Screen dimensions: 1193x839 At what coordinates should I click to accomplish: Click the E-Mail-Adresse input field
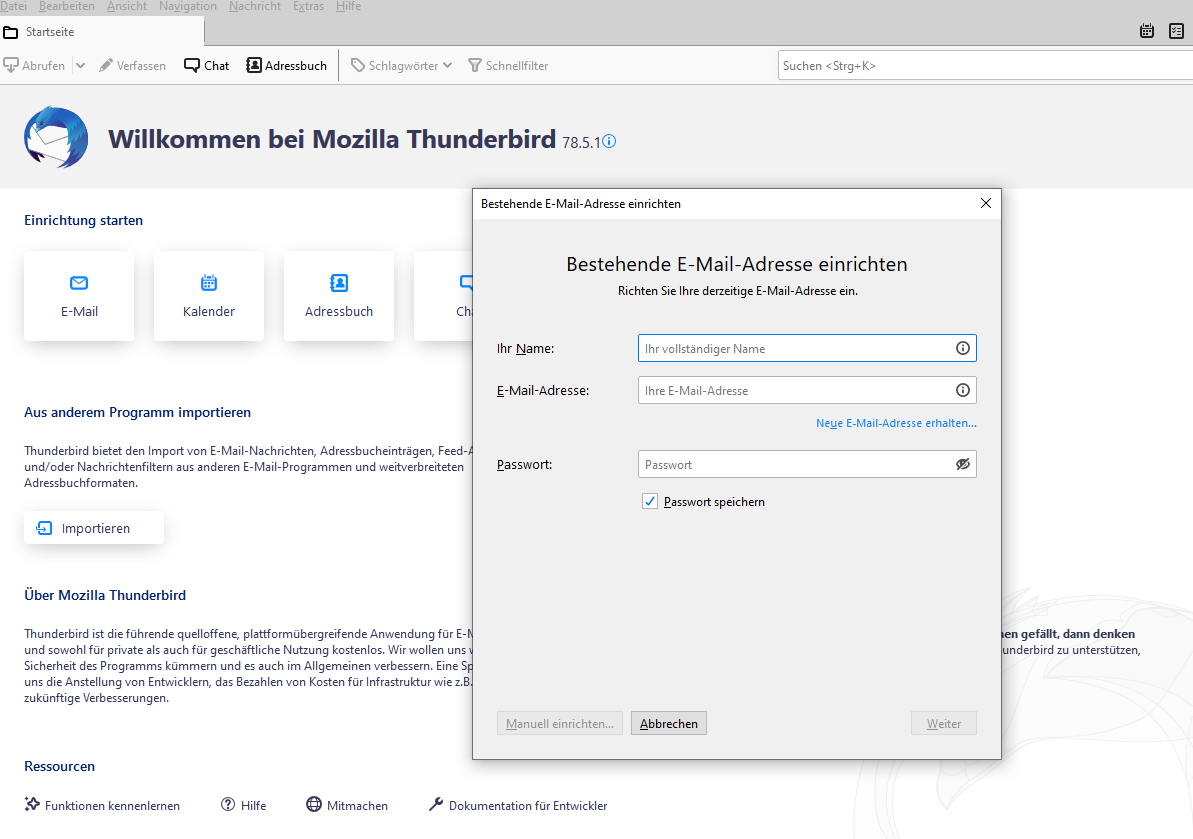pyautogui.click(x=807, y=390)
